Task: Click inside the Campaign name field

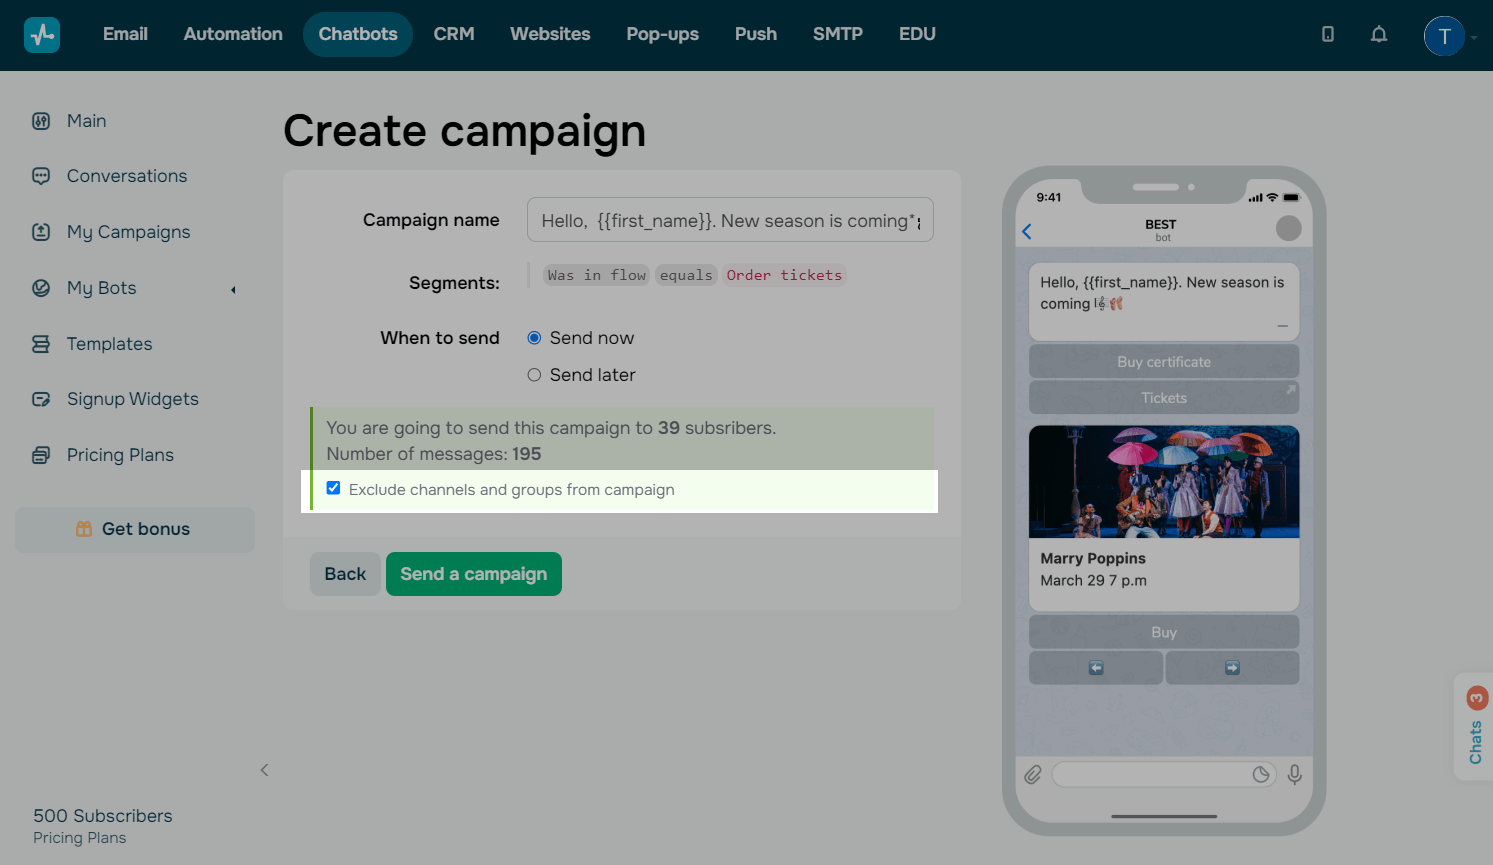Action: click(x=729, y=220)
